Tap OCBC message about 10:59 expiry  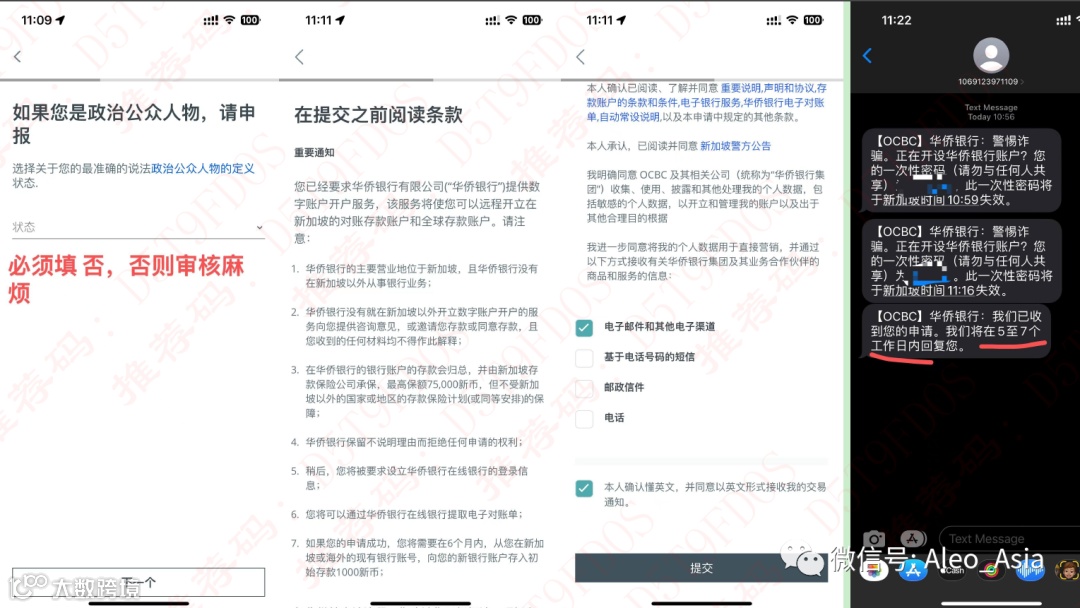[960, 170]
